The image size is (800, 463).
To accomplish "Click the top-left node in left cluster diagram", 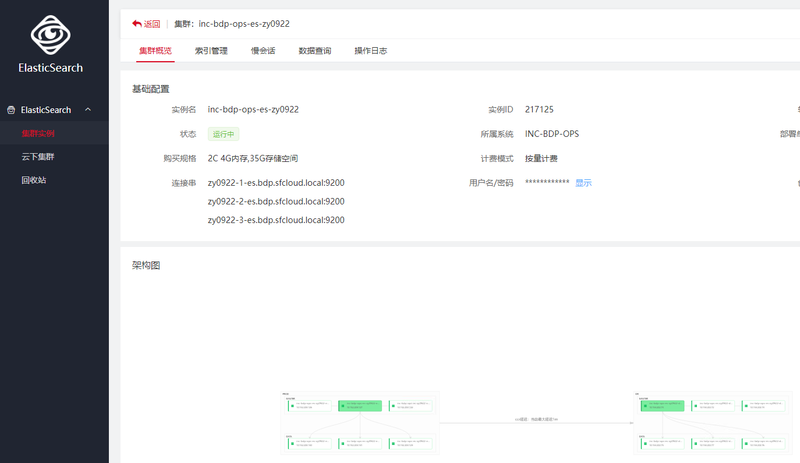I will (310, 405).
